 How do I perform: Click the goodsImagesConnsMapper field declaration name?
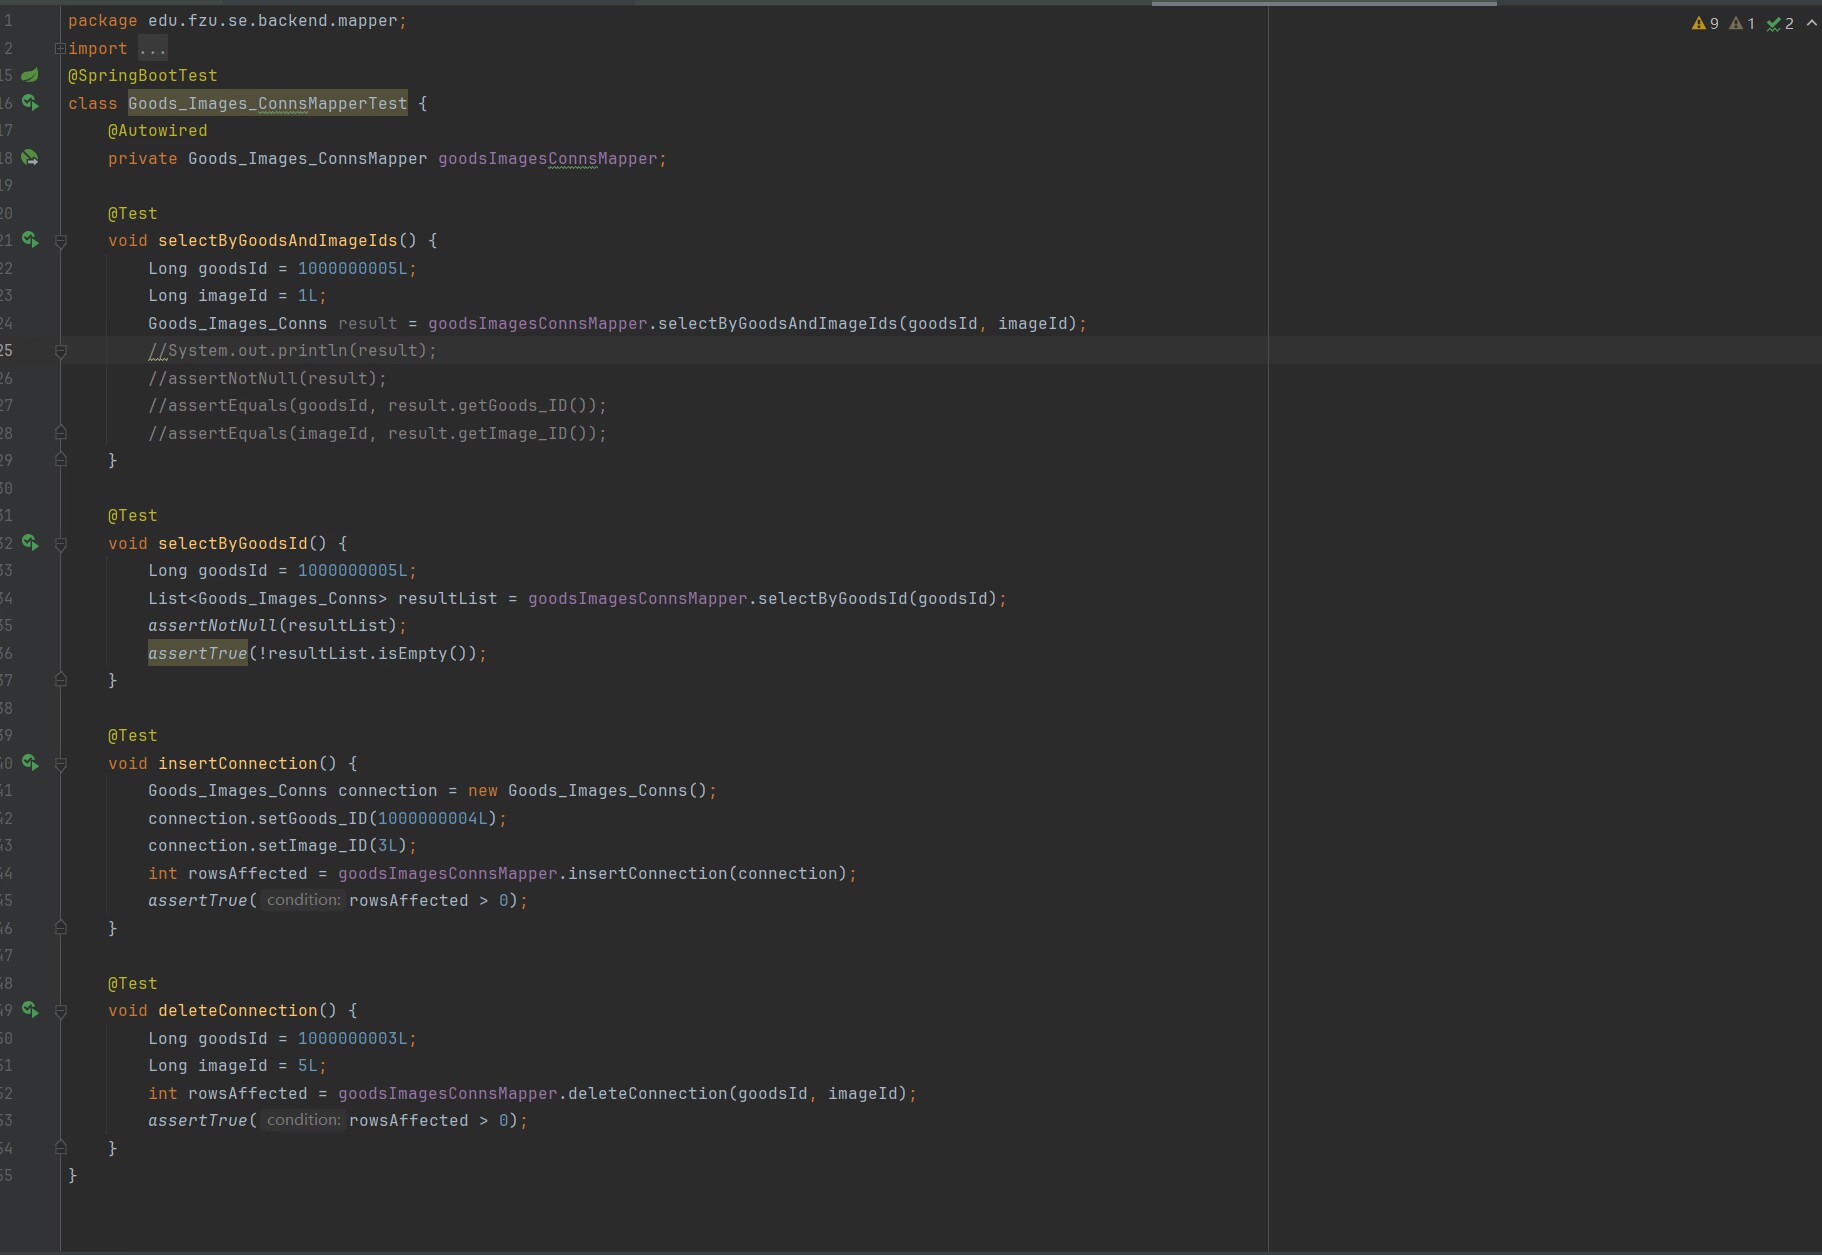(548, 158)
